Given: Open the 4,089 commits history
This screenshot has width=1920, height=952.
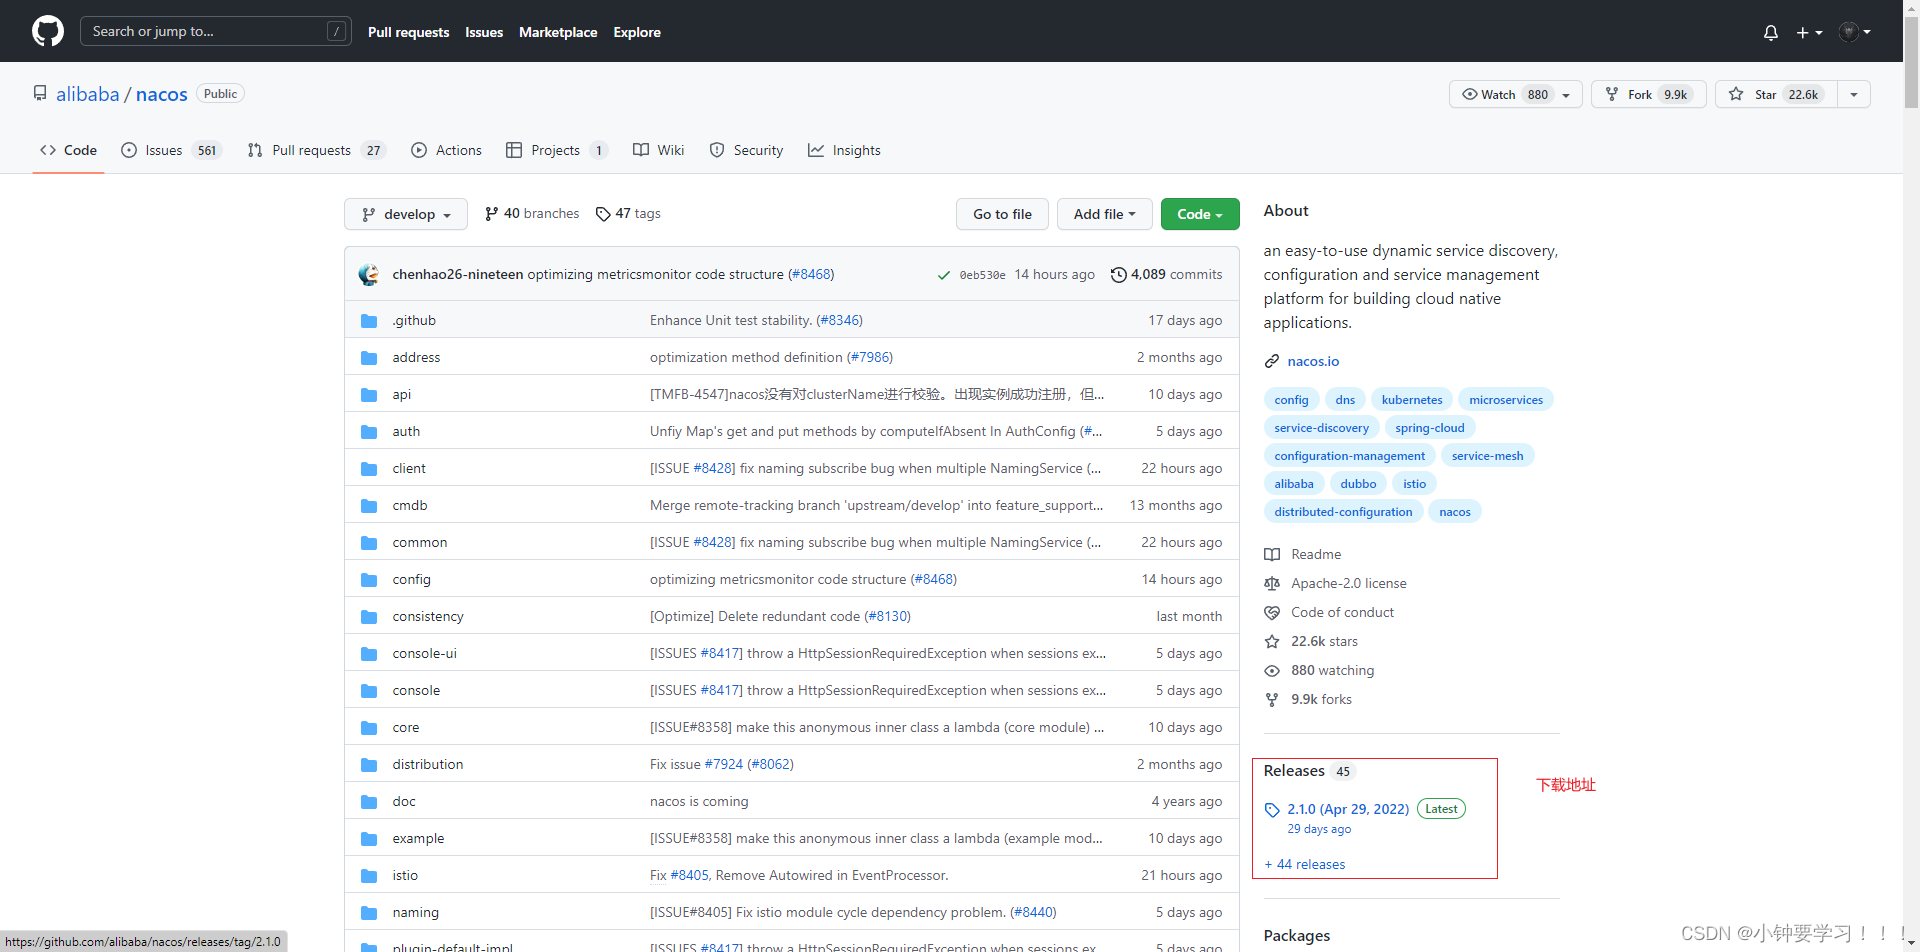Looking at the screenshot, I should (x=1166, y=274).
